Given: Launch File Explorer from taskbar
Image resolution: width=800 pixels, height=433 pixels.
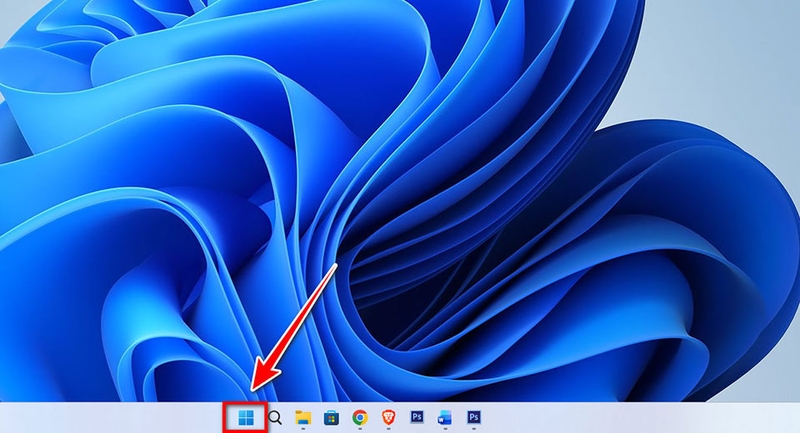Looking at the screenshot, I should 303,418.
